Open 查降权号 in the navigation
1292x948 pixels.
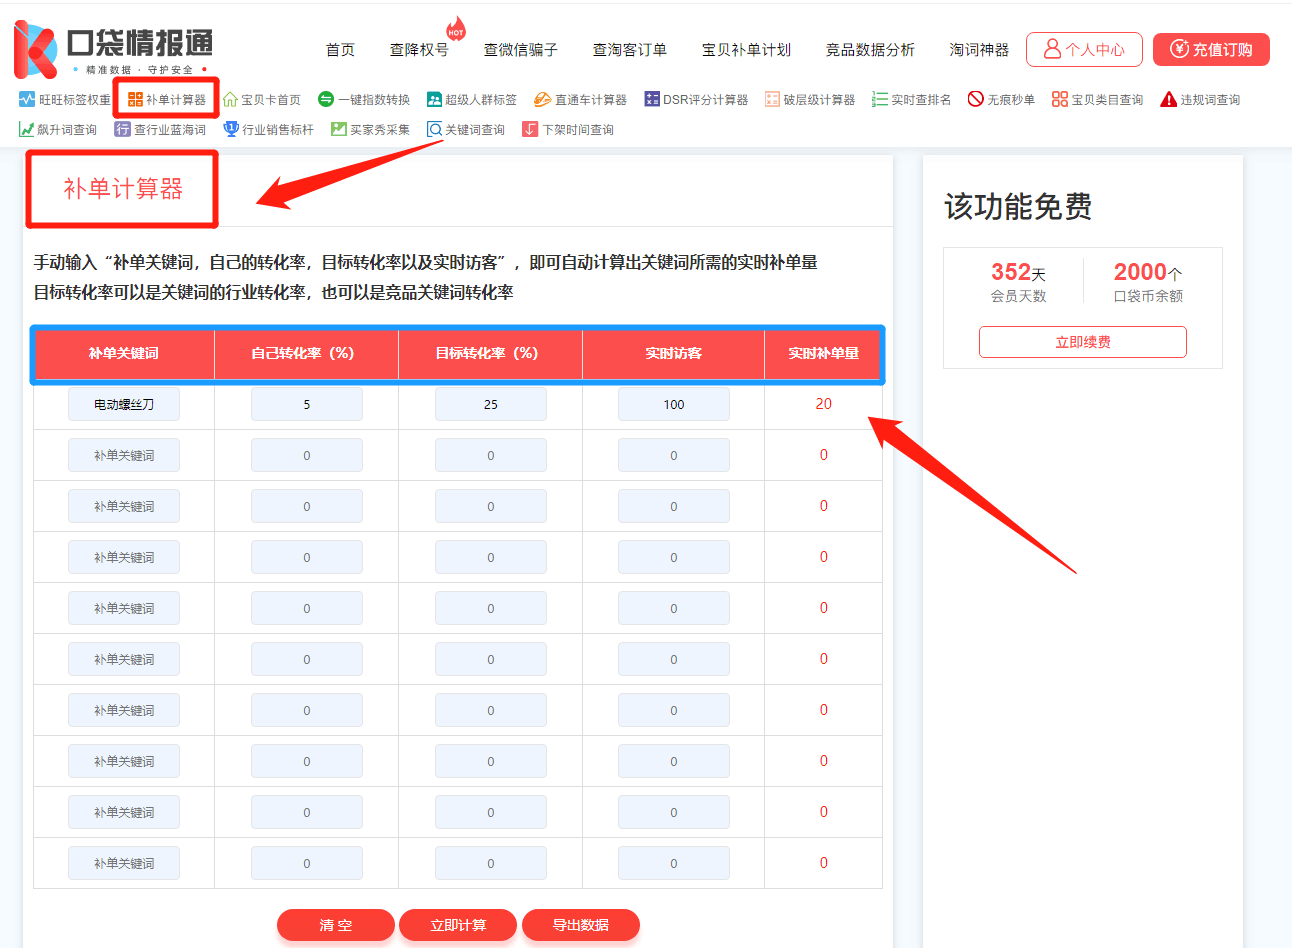tap(419, 50)
